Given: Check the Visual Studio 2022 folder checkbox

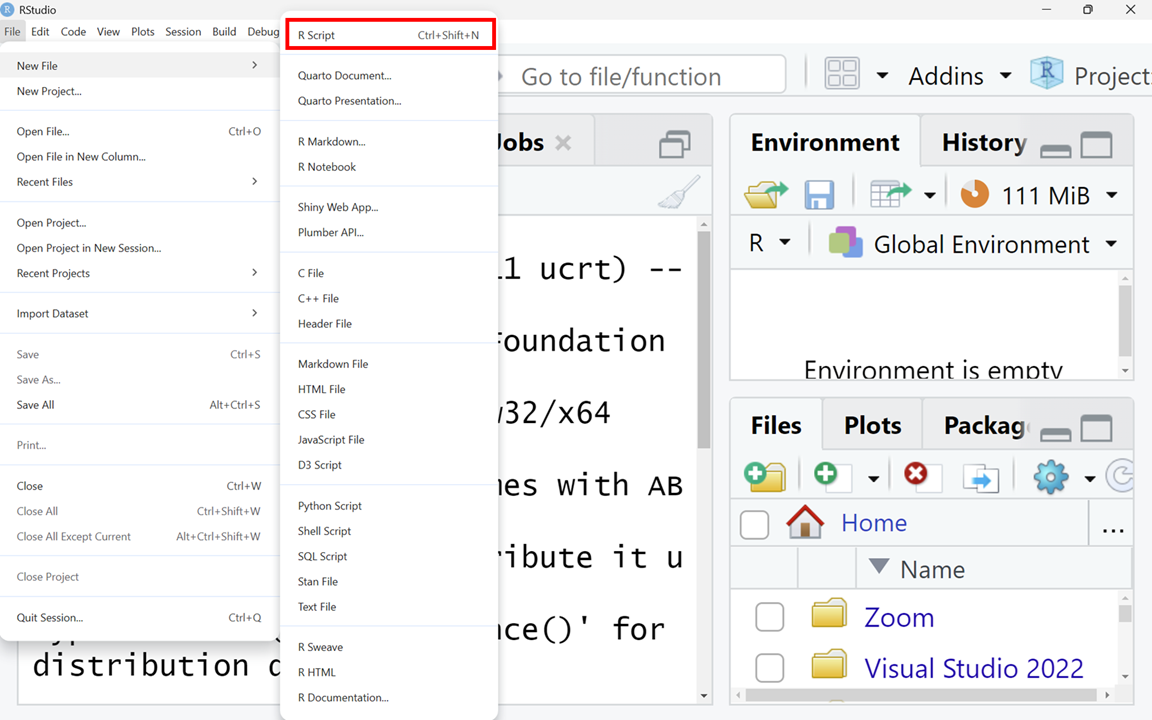Looking at the screenshot, I should [x=769, y=667].
